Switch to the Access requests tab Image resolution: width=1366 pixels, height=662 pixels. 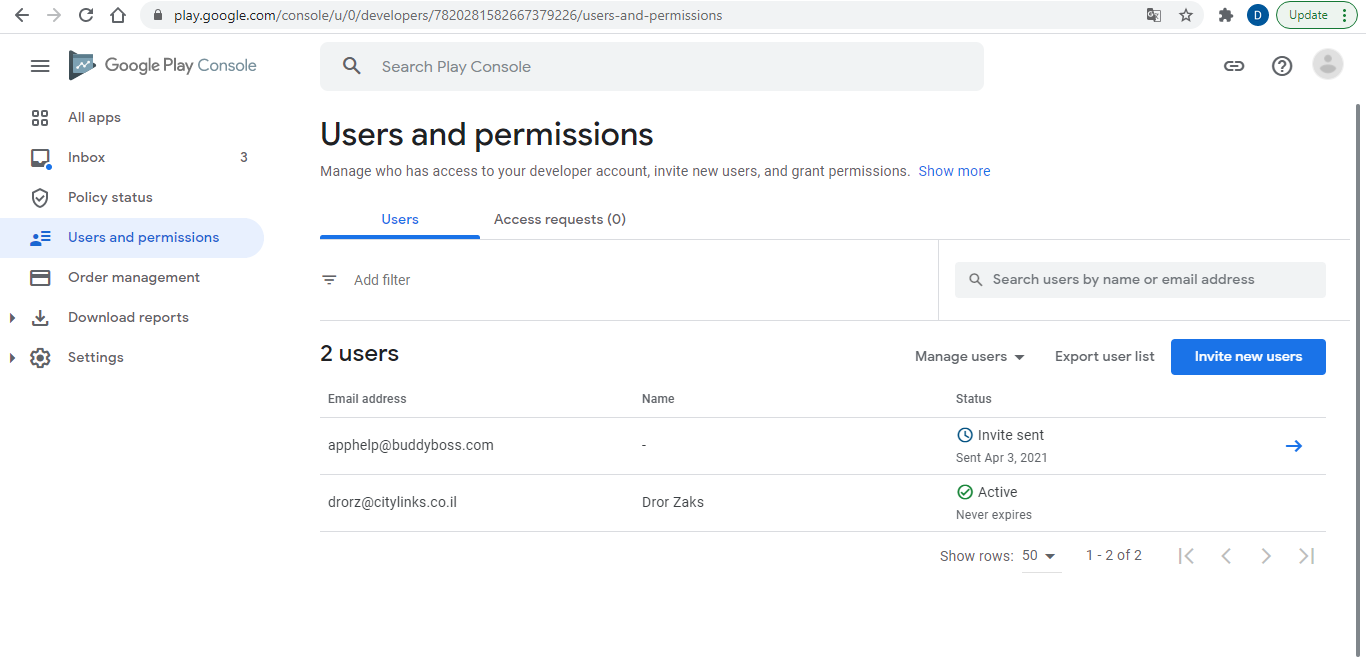pyautogui.click(x=559, y=220)
